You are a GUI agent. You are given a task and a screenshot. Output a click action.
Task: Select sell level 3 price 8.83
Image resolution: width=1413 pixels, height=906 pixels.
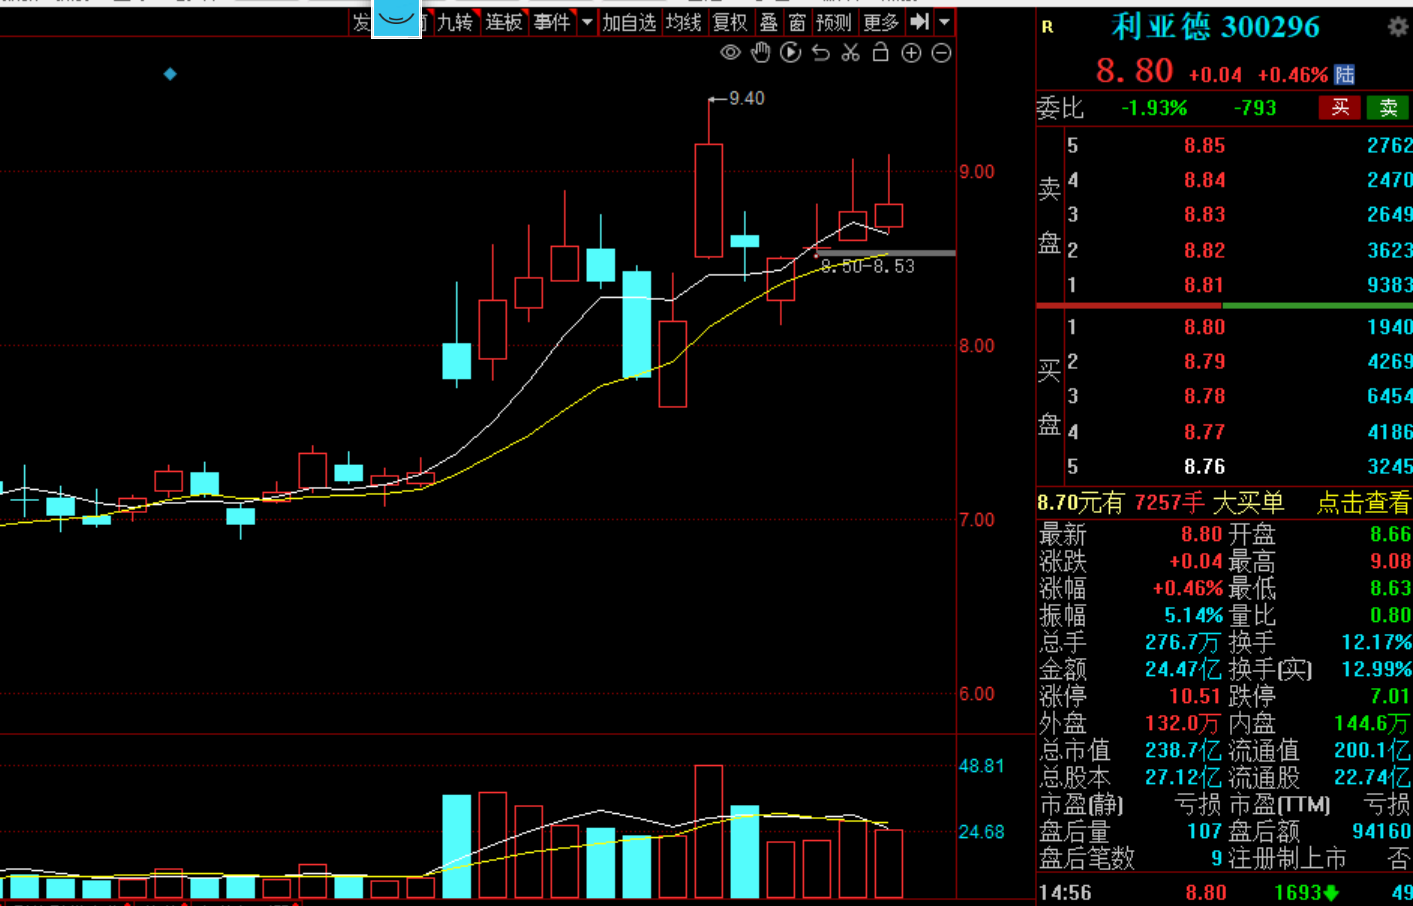click(x=1204, y=214)
